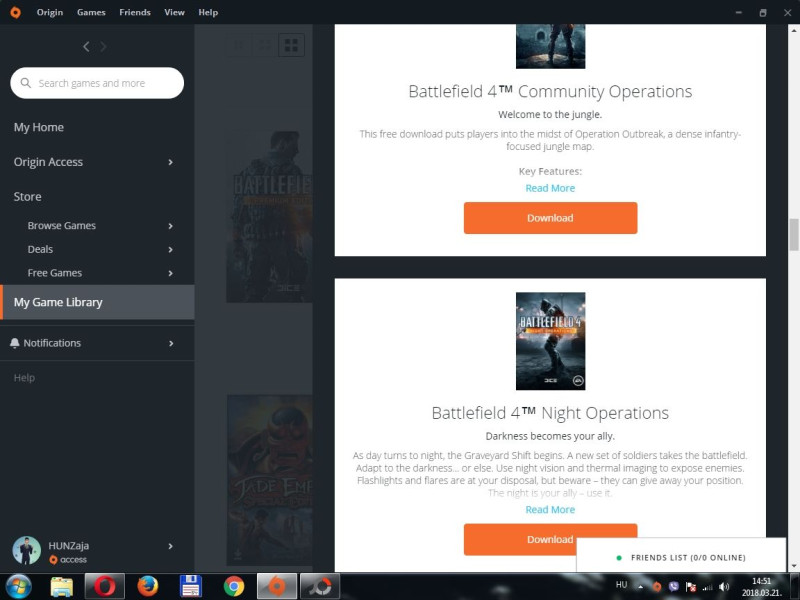
Task: Click the Battlefield 4 Night Operations title
Action: [x=550, y=413]
